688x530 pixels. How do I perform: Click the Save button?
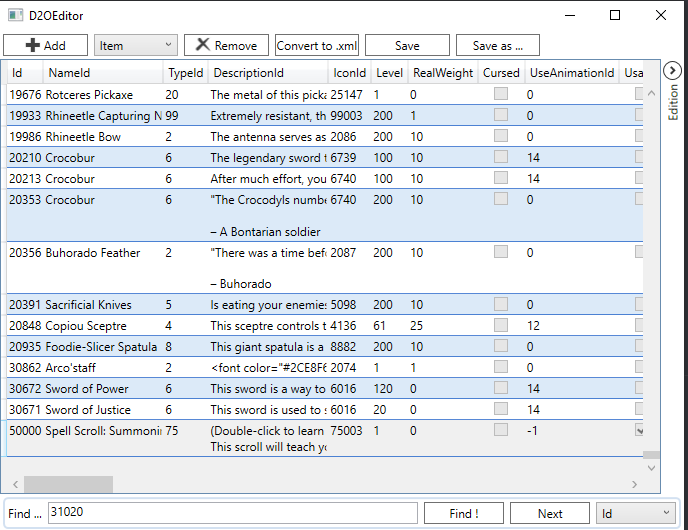(x=407, y=45)
